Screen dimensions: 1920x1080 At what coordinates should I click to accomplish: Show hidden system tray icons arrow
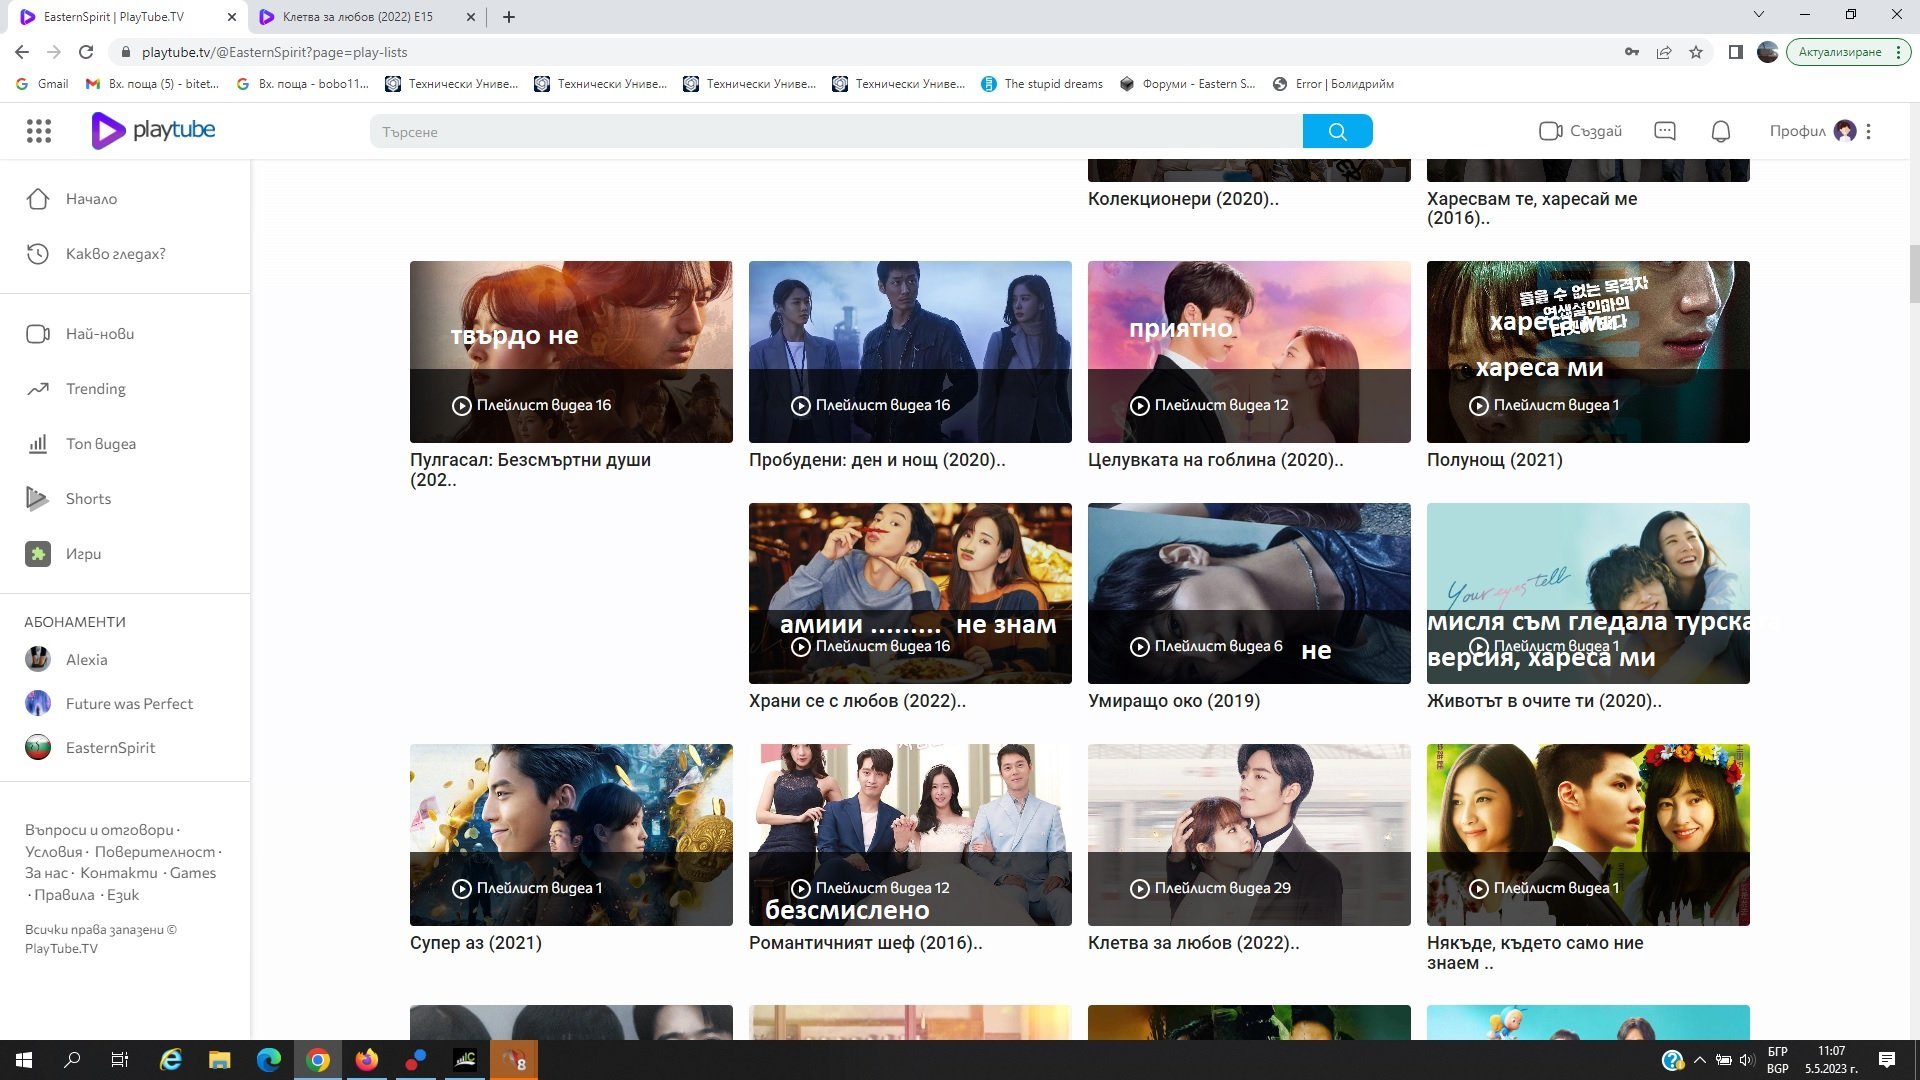point(1699,1060)
